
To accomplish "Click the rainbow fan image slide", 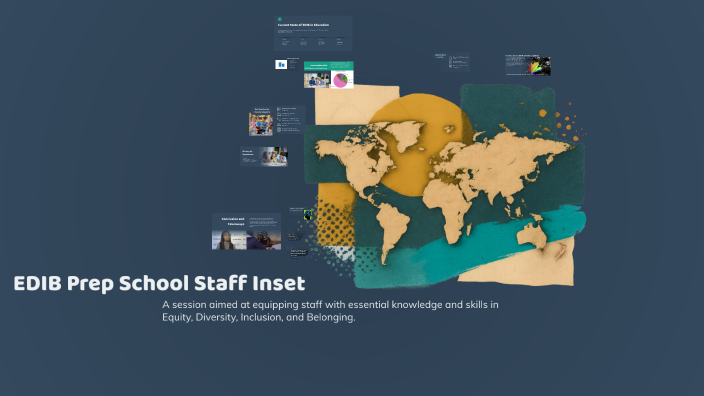I will (528, 66).
